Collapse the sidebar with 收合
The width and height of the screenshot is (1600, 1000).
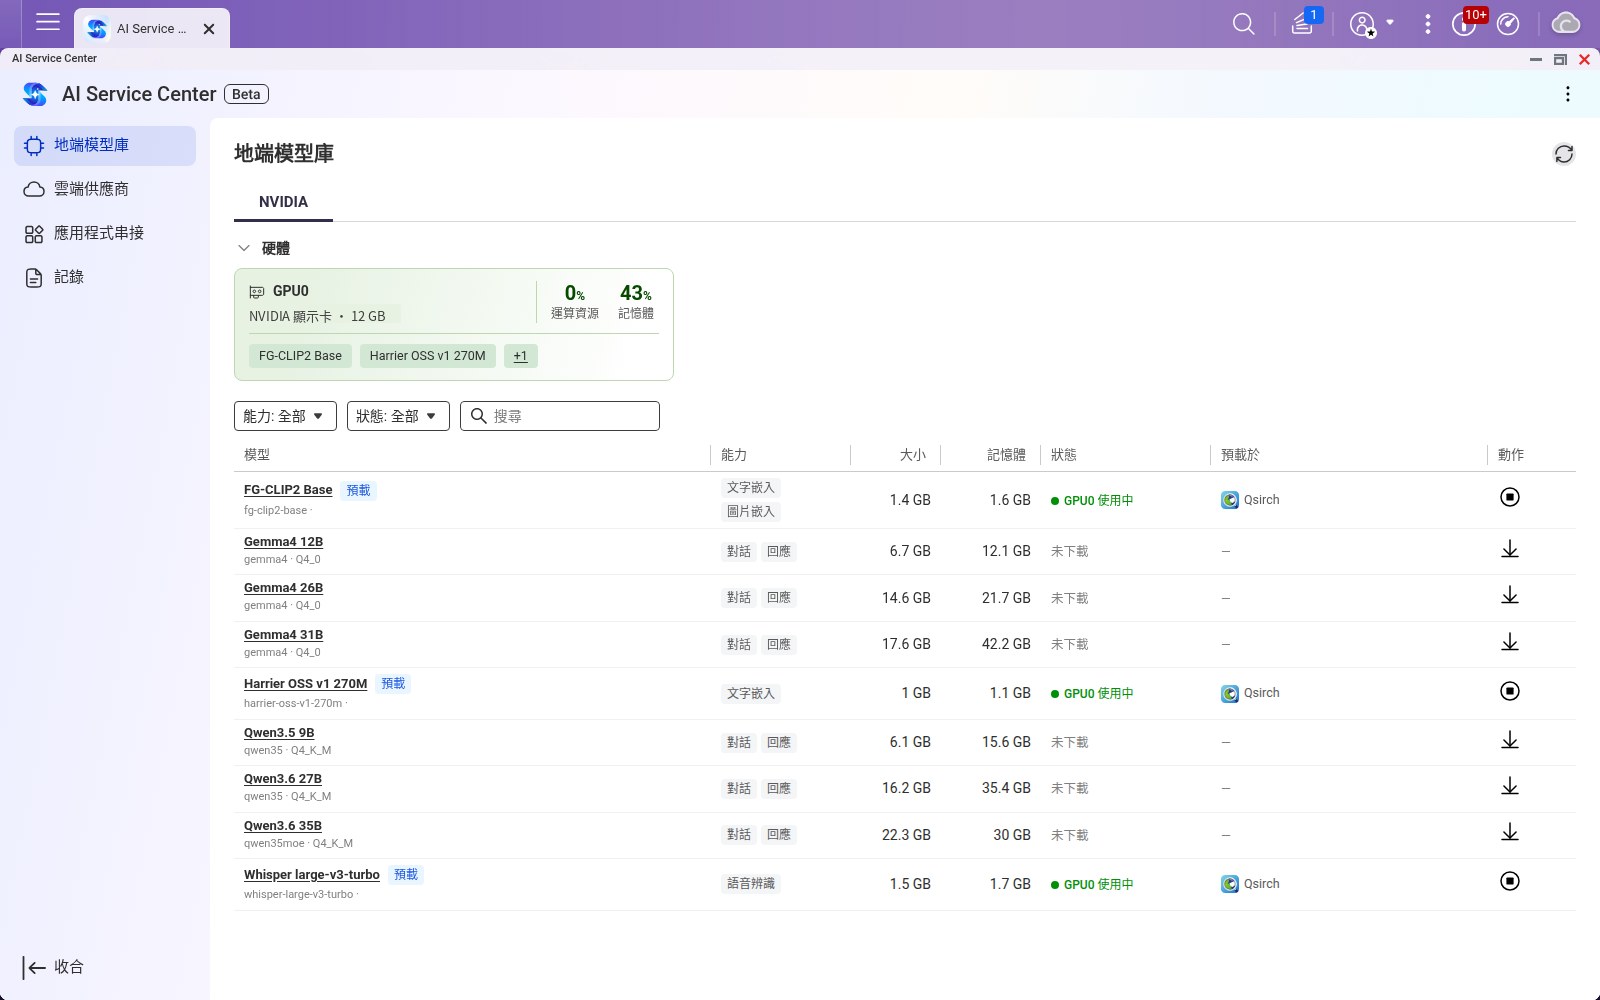coord(54,967)
